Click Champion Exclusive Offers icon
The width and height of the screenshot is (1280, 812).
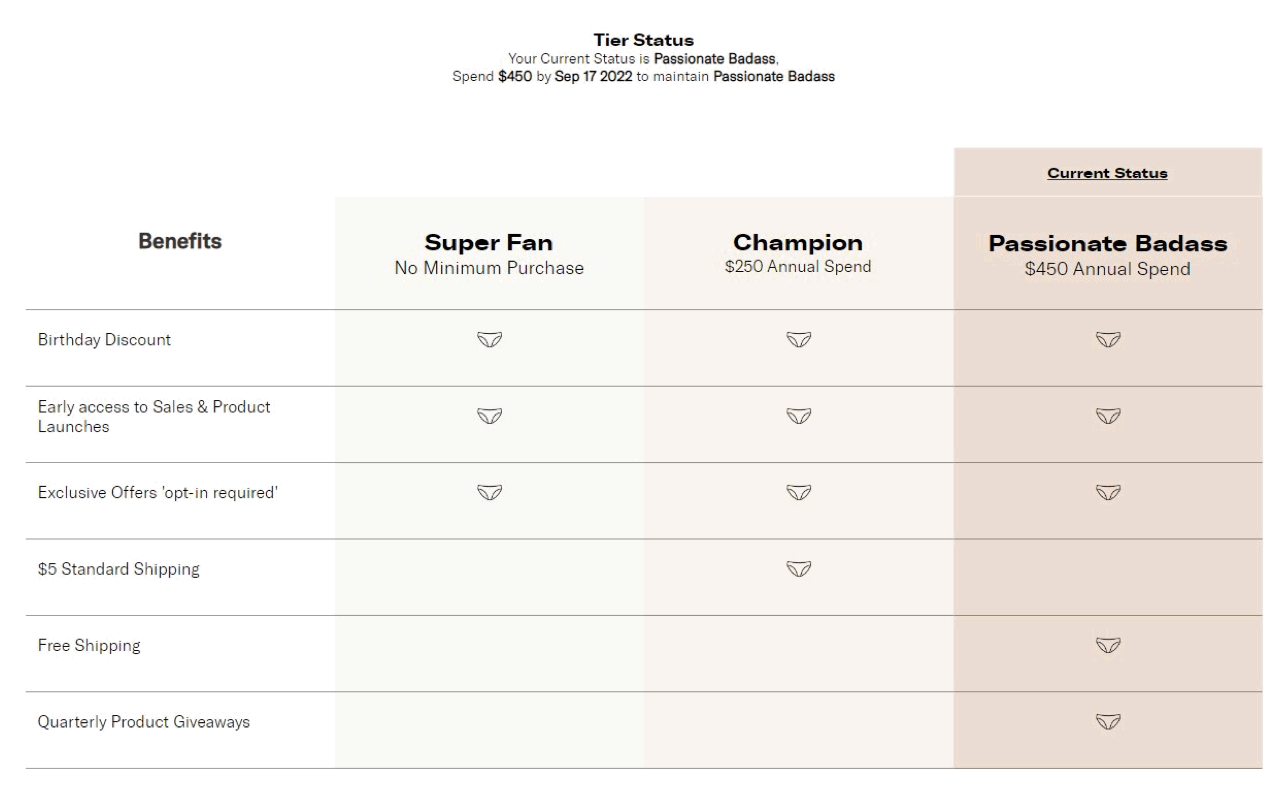click(798, 492)
